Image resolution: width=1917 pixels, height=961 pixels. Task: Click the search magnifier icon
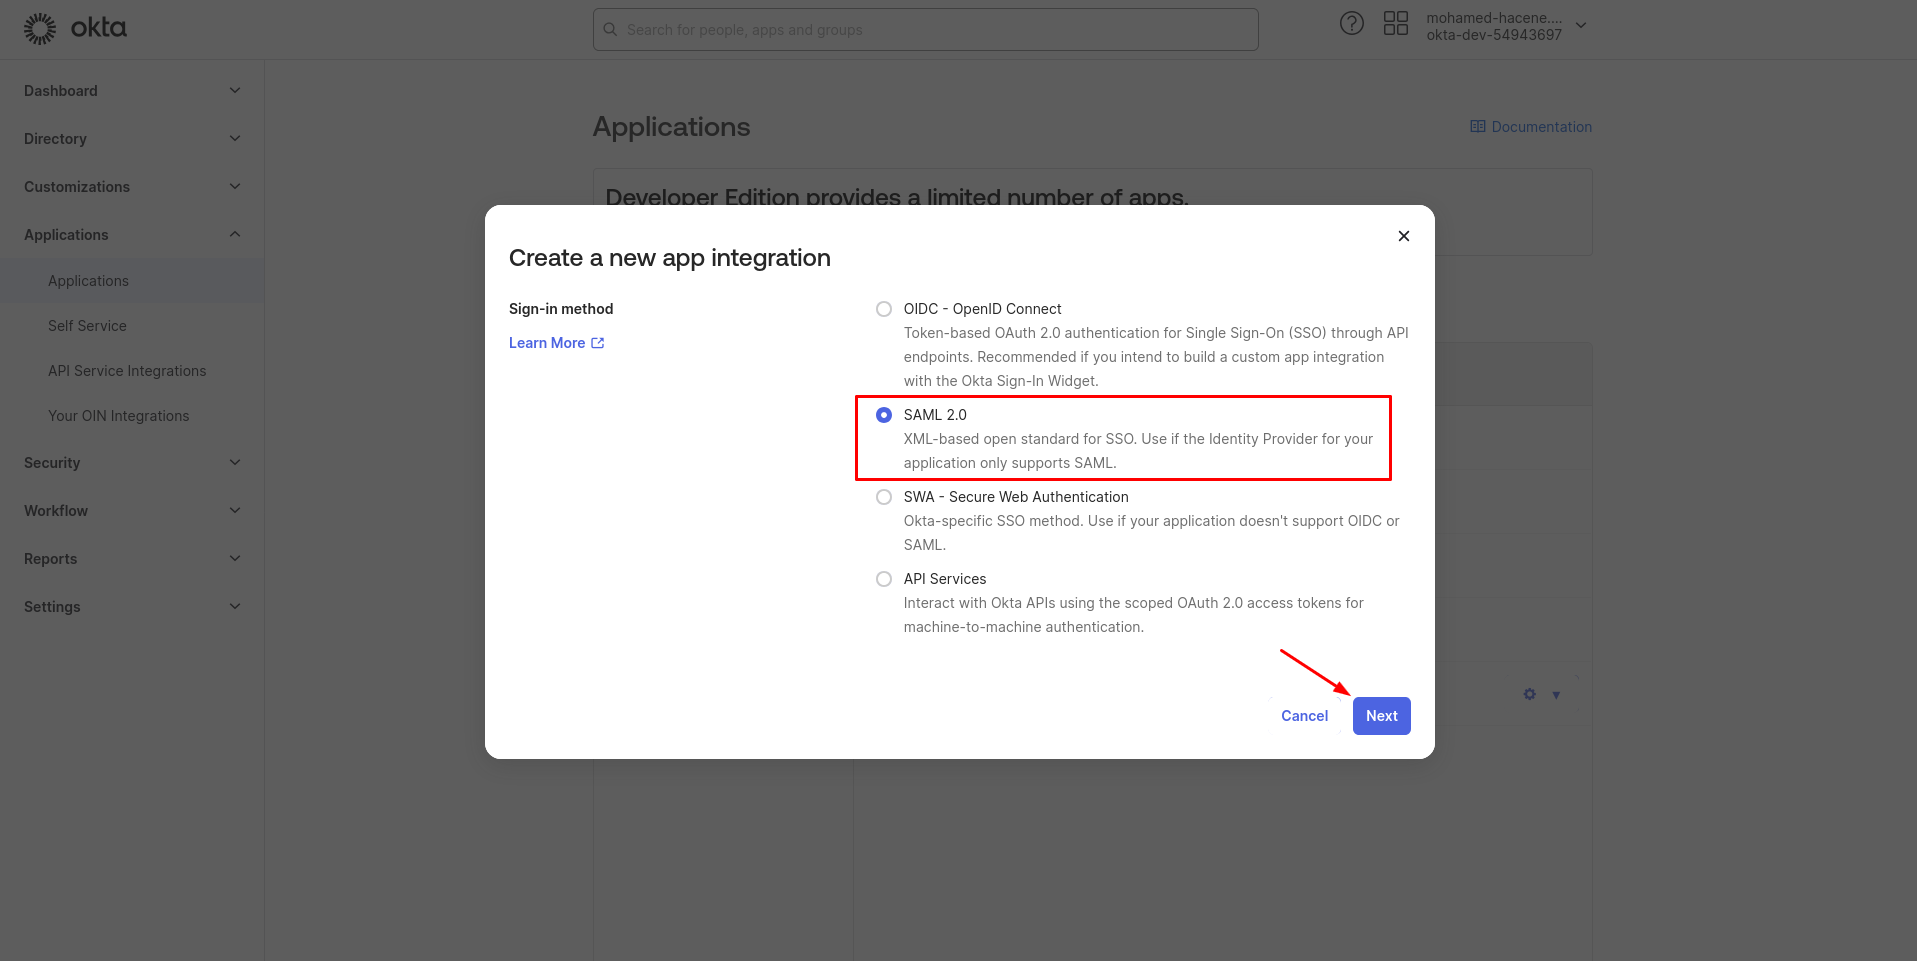(610, 30)
